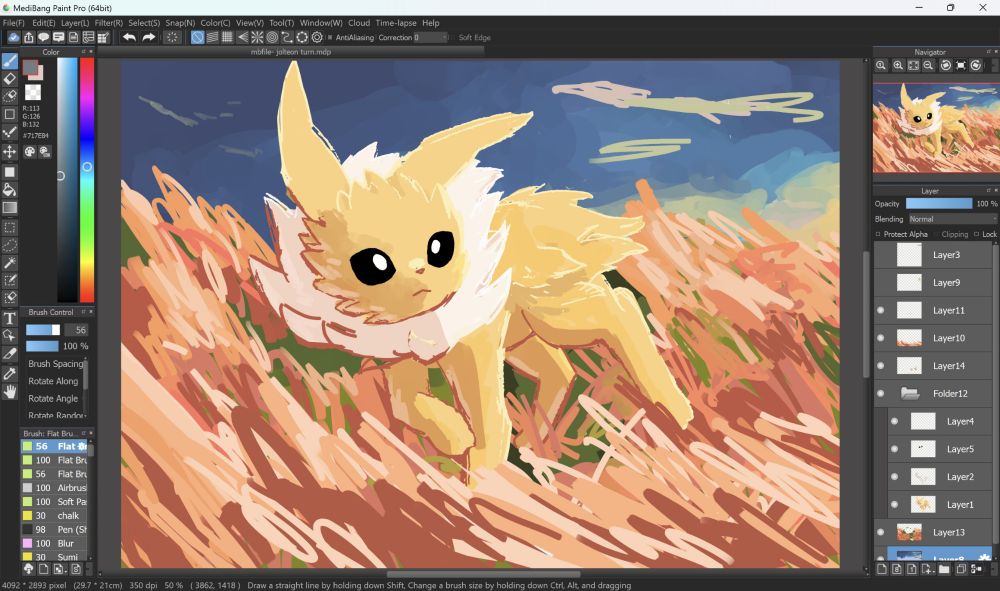Select the Brush tool in left toolbar

pos(10,61)
